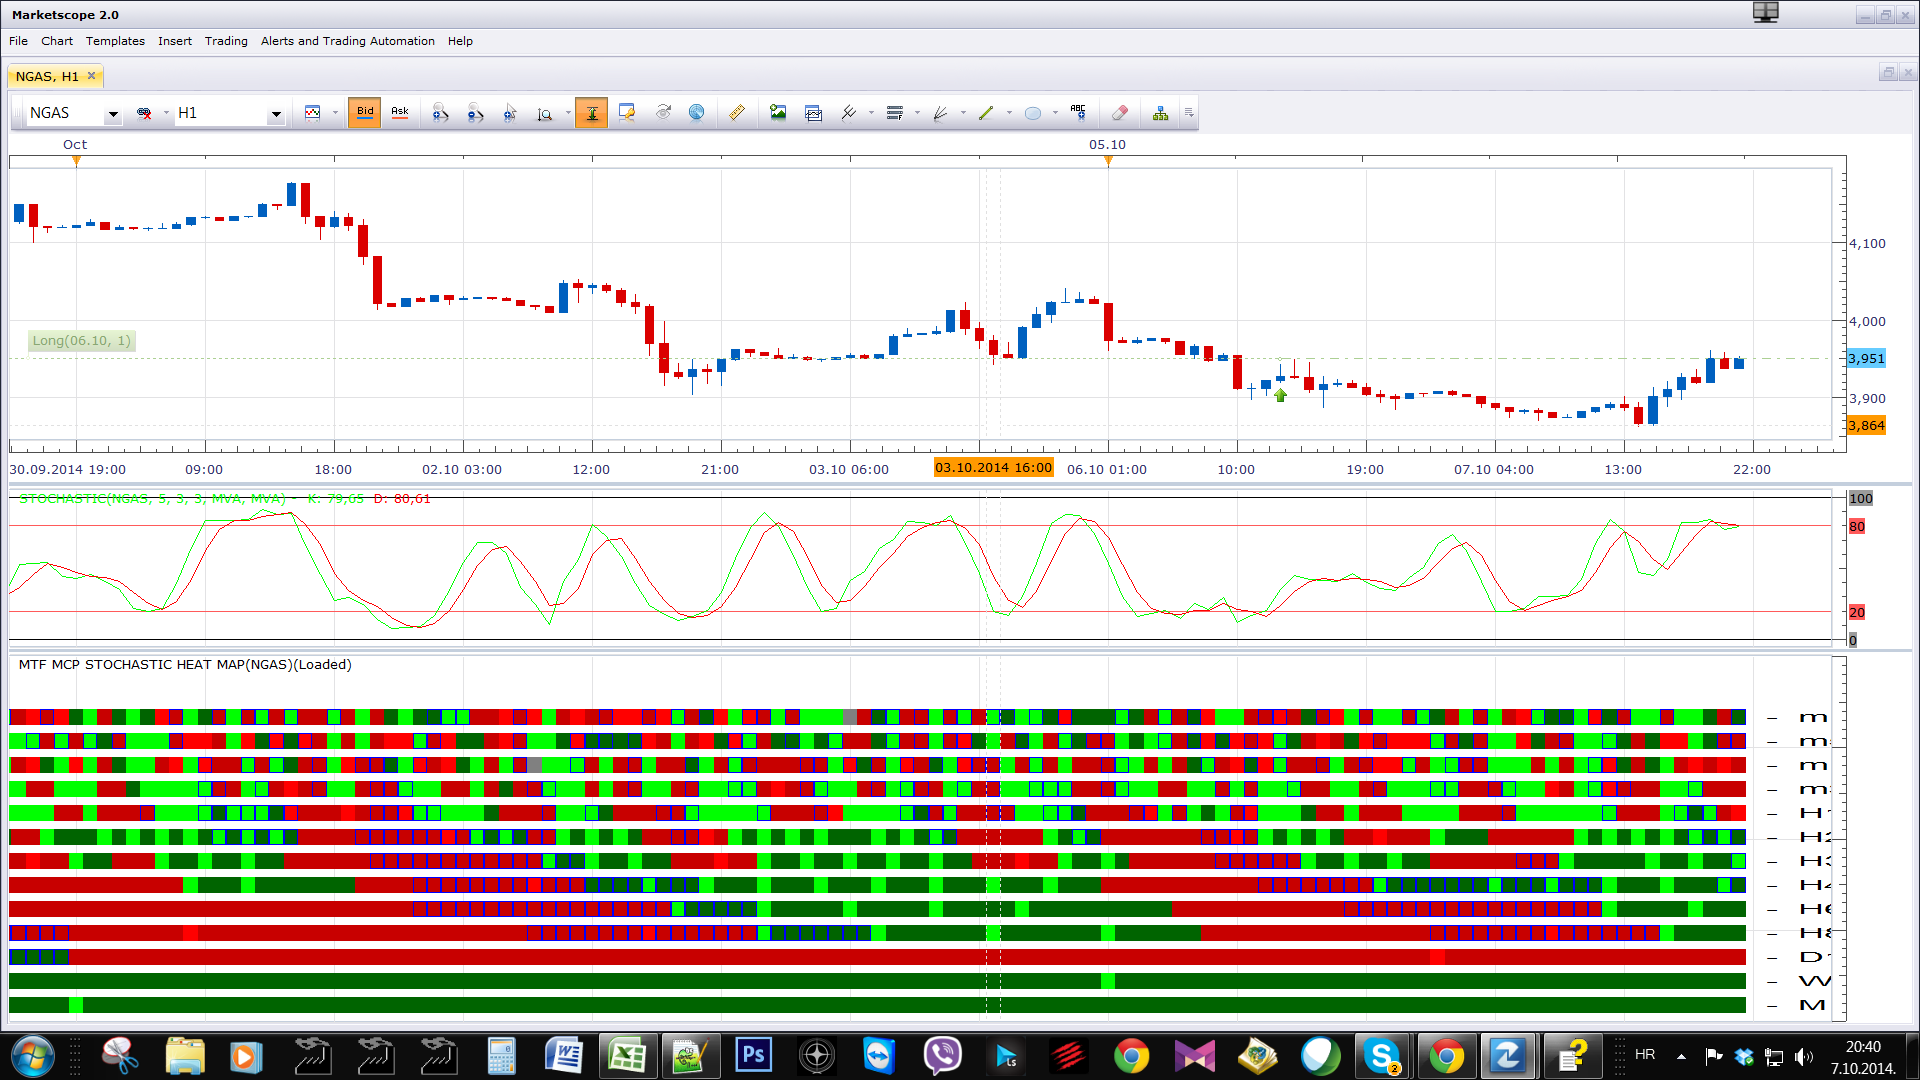The image size is (1920, 1080).
Task: Toggle Ask price display
Action: click(x=400, y=113)
